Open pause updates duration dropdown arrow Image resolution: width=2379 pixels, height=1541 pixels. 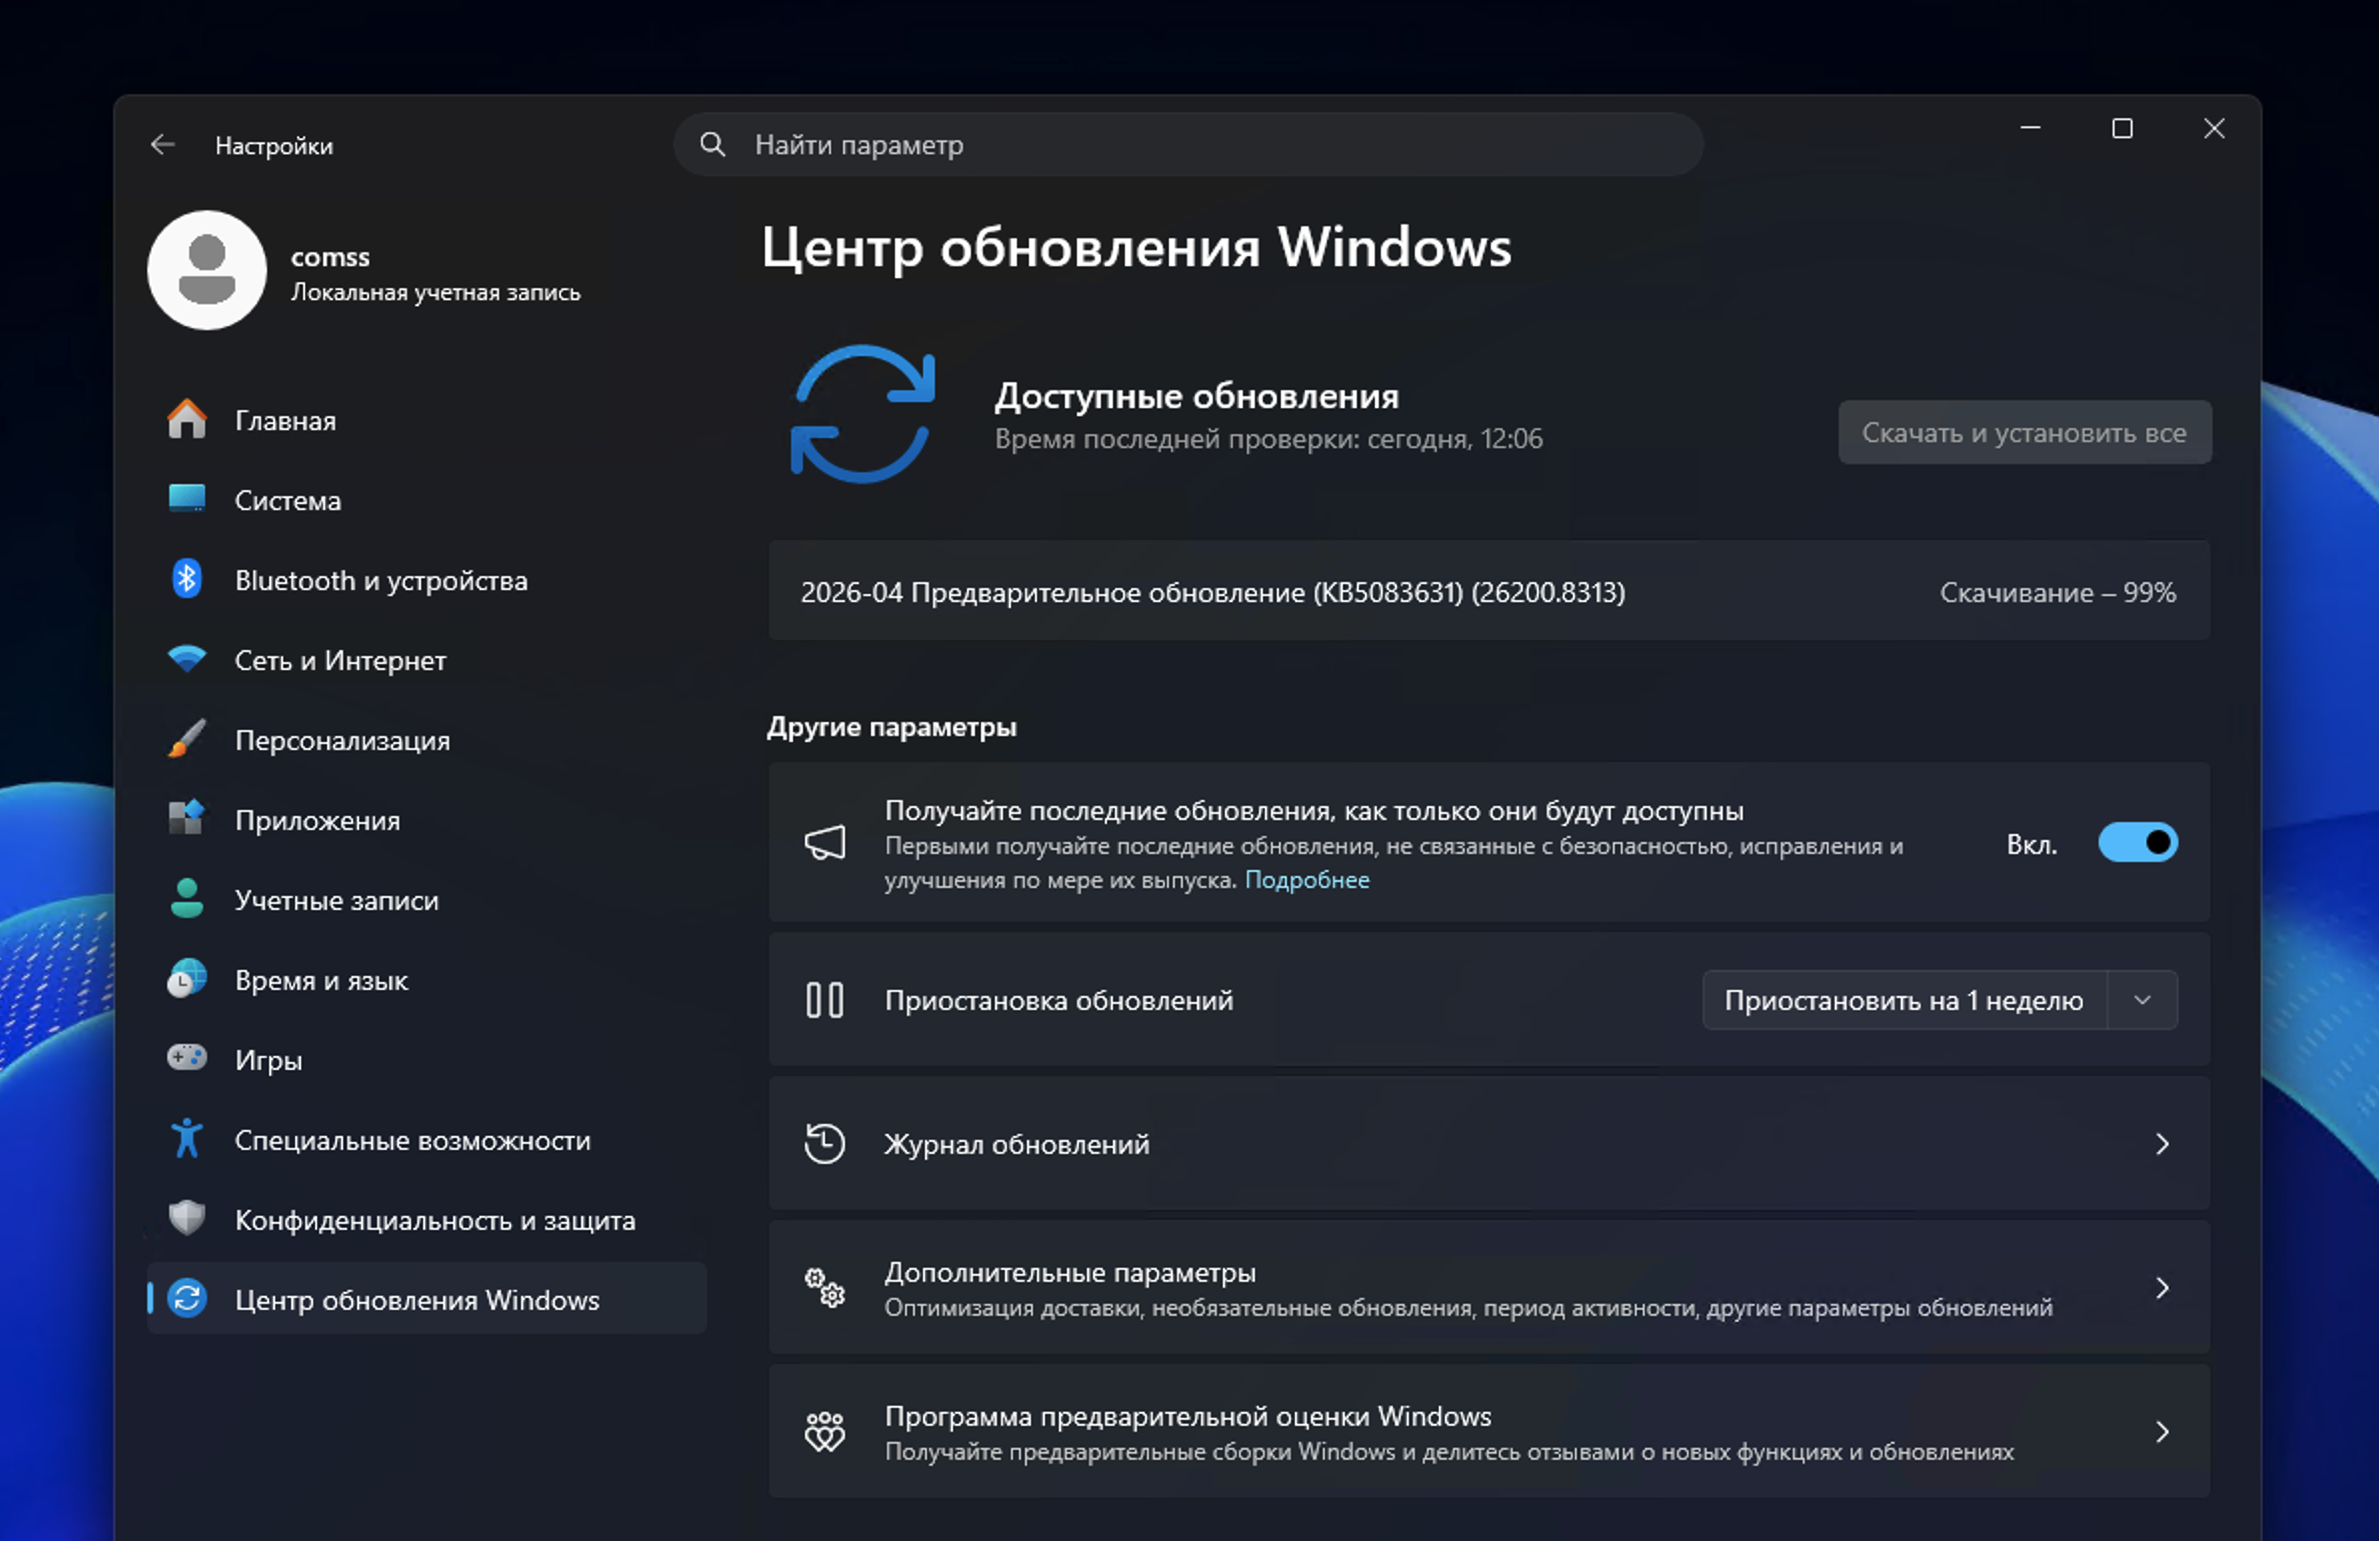[x=2142, y=1000]
